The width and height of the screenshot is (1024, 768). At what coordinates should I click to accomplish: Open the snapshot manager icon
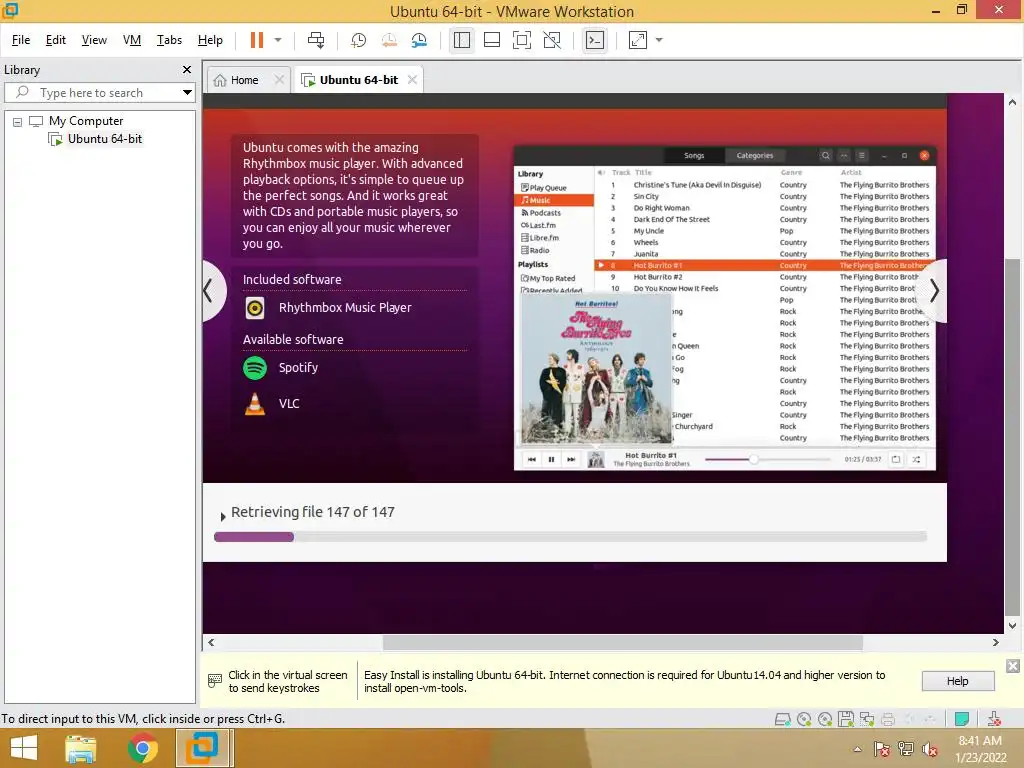pos(419,40)
